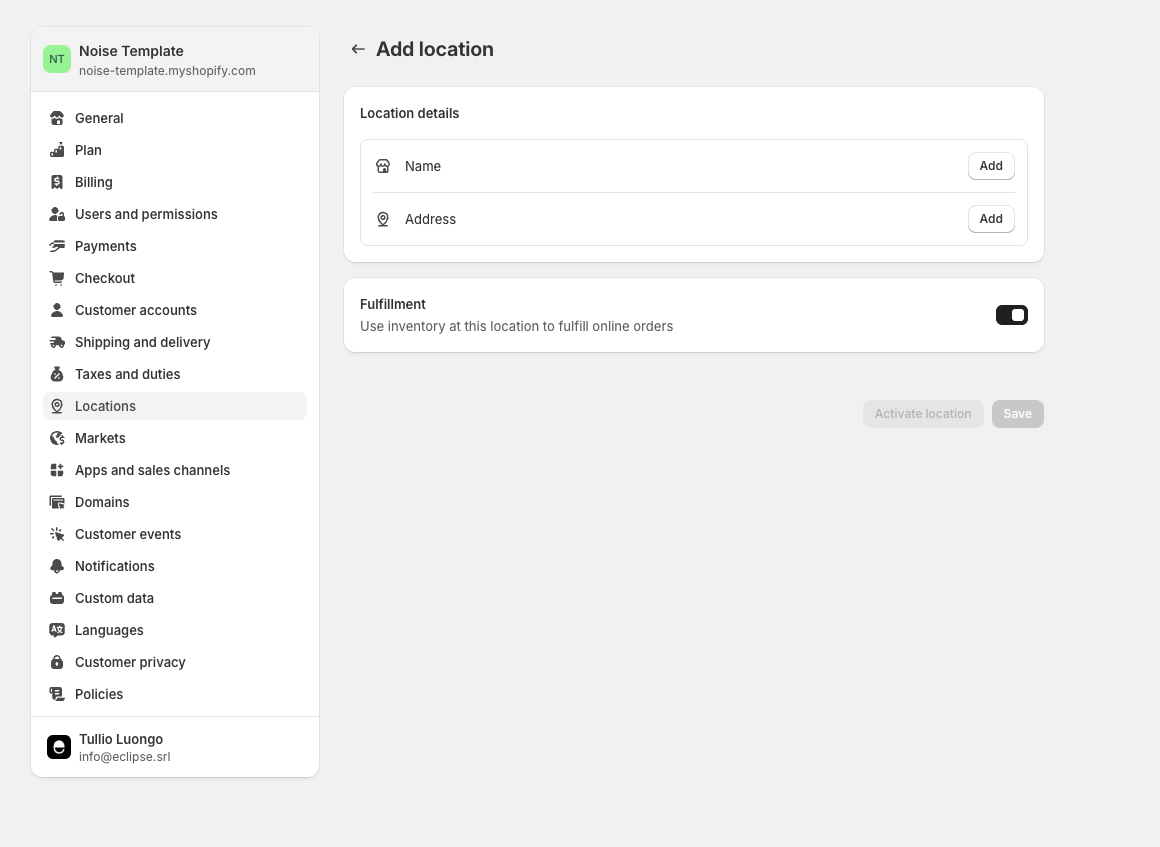
Task: Click Add beside the Name field
Action: [990, 166]
